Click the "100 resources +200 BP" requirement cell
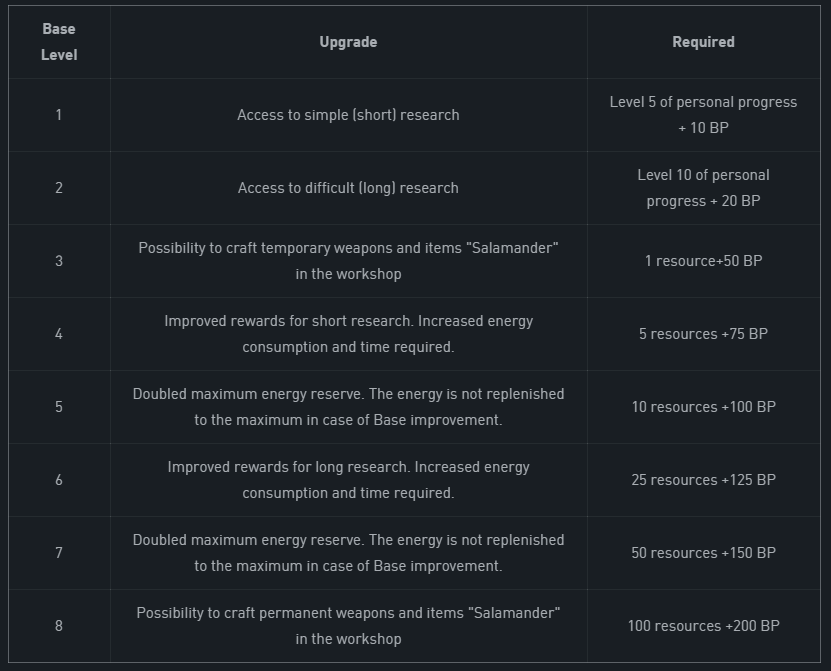 point(703,626)
